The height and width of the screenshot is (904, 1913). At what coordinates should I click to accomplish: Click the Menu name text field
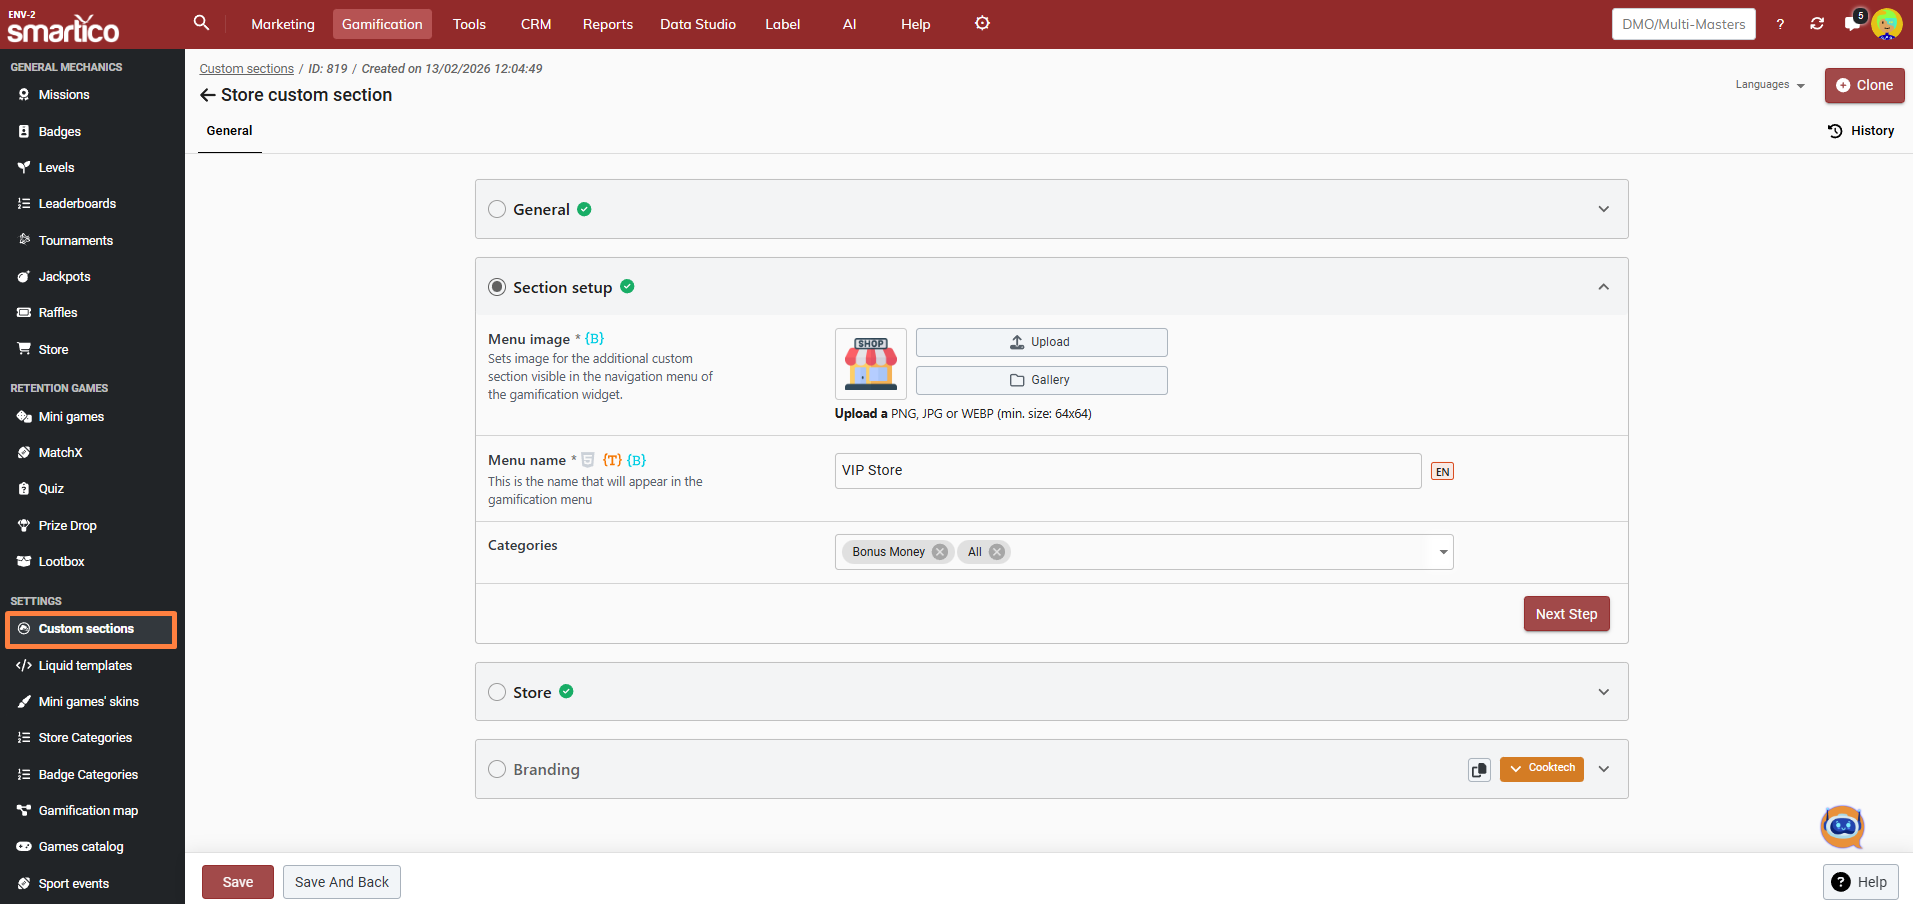pyautogui.click(x=1127, y=471)
